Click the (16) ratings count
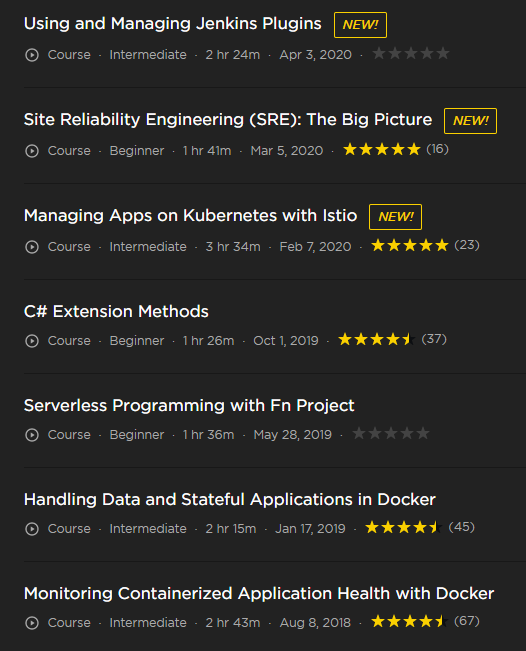Image resolution: width=526 pixels, height=651 pixels. [438, 149]
